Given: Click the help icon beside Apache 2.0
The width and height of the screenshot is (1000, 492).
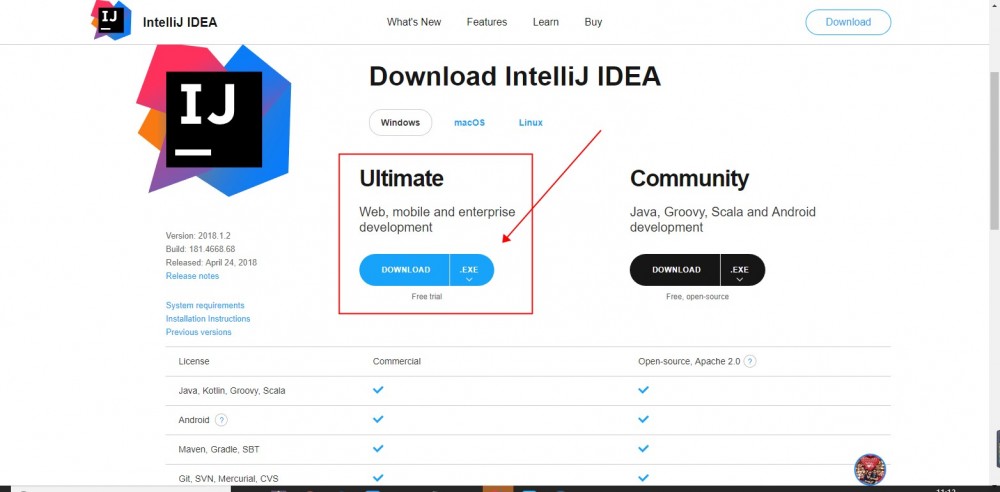Looking at the screenshot, I should [750, 361].
